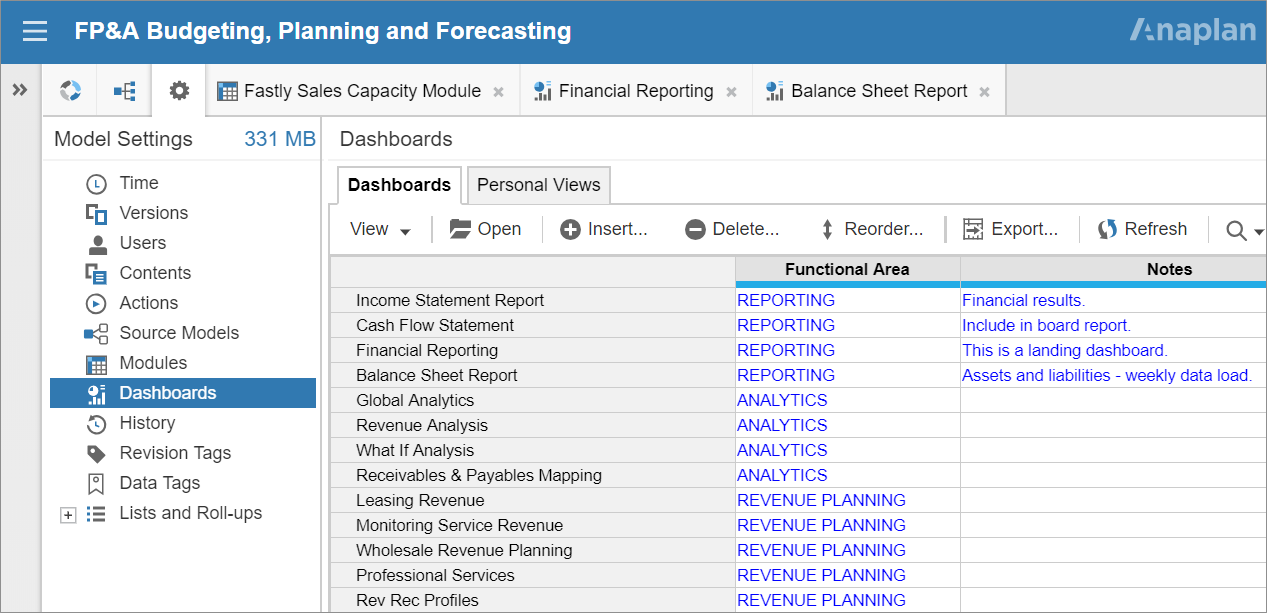Select the Income Statement Report row

[450, 300]
